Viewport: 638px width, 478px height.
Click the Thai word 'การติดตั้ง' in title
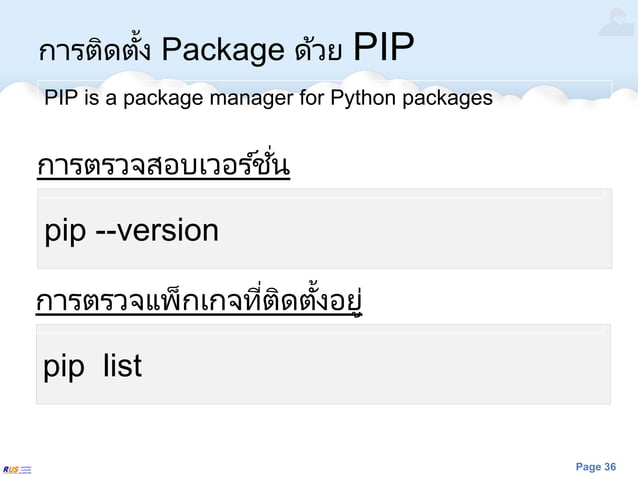tap(95, 50)
